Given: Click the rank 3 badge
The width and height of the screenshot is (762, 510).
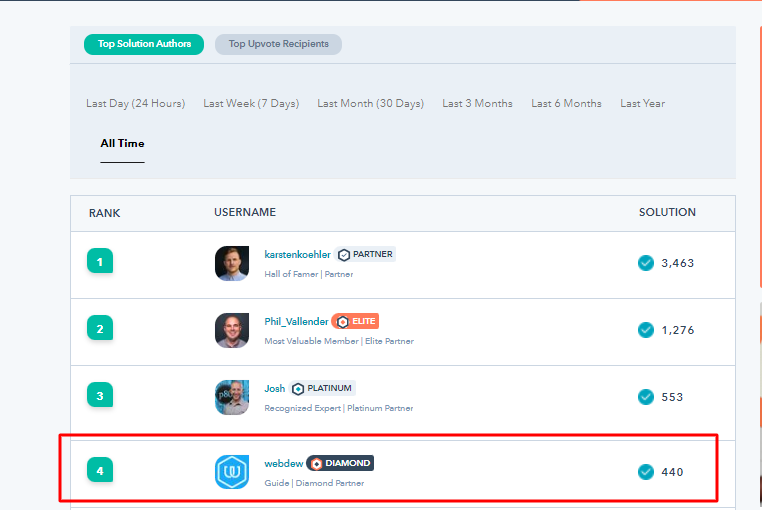Looking at the screenshot, I should click(x=100, y=395).
